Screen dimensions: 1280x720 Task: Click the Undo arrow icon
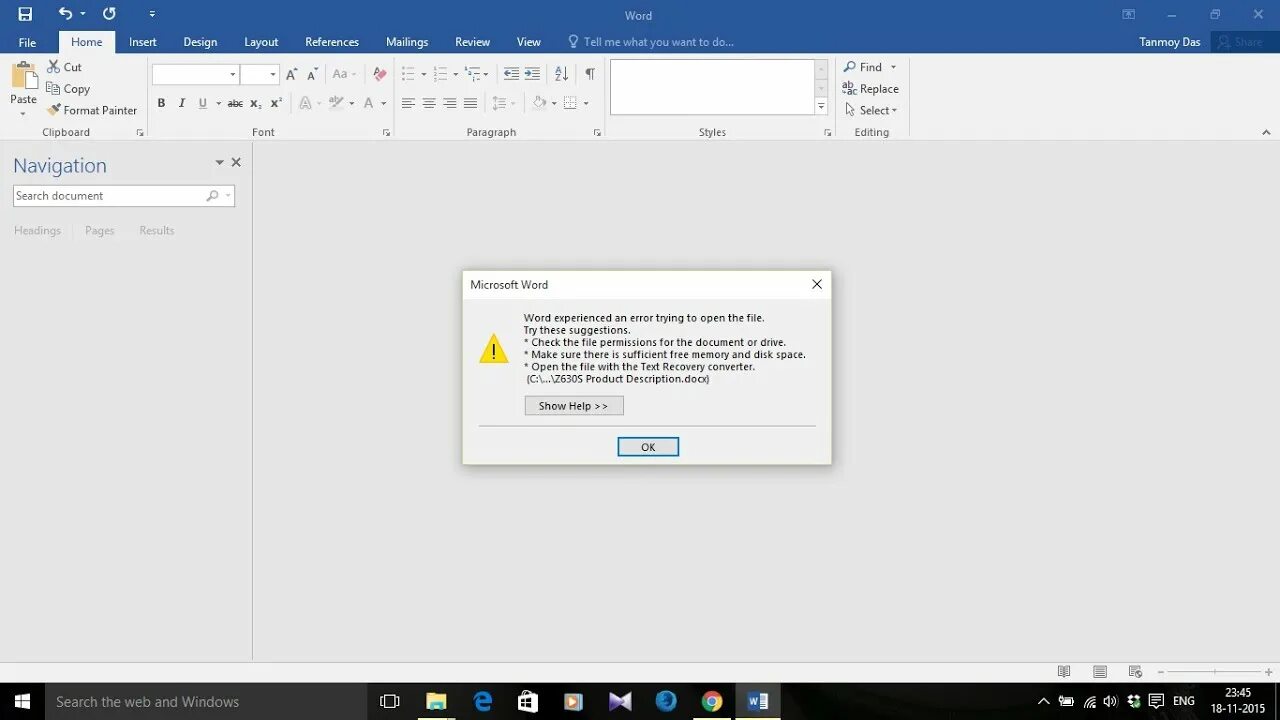point(65,14)
